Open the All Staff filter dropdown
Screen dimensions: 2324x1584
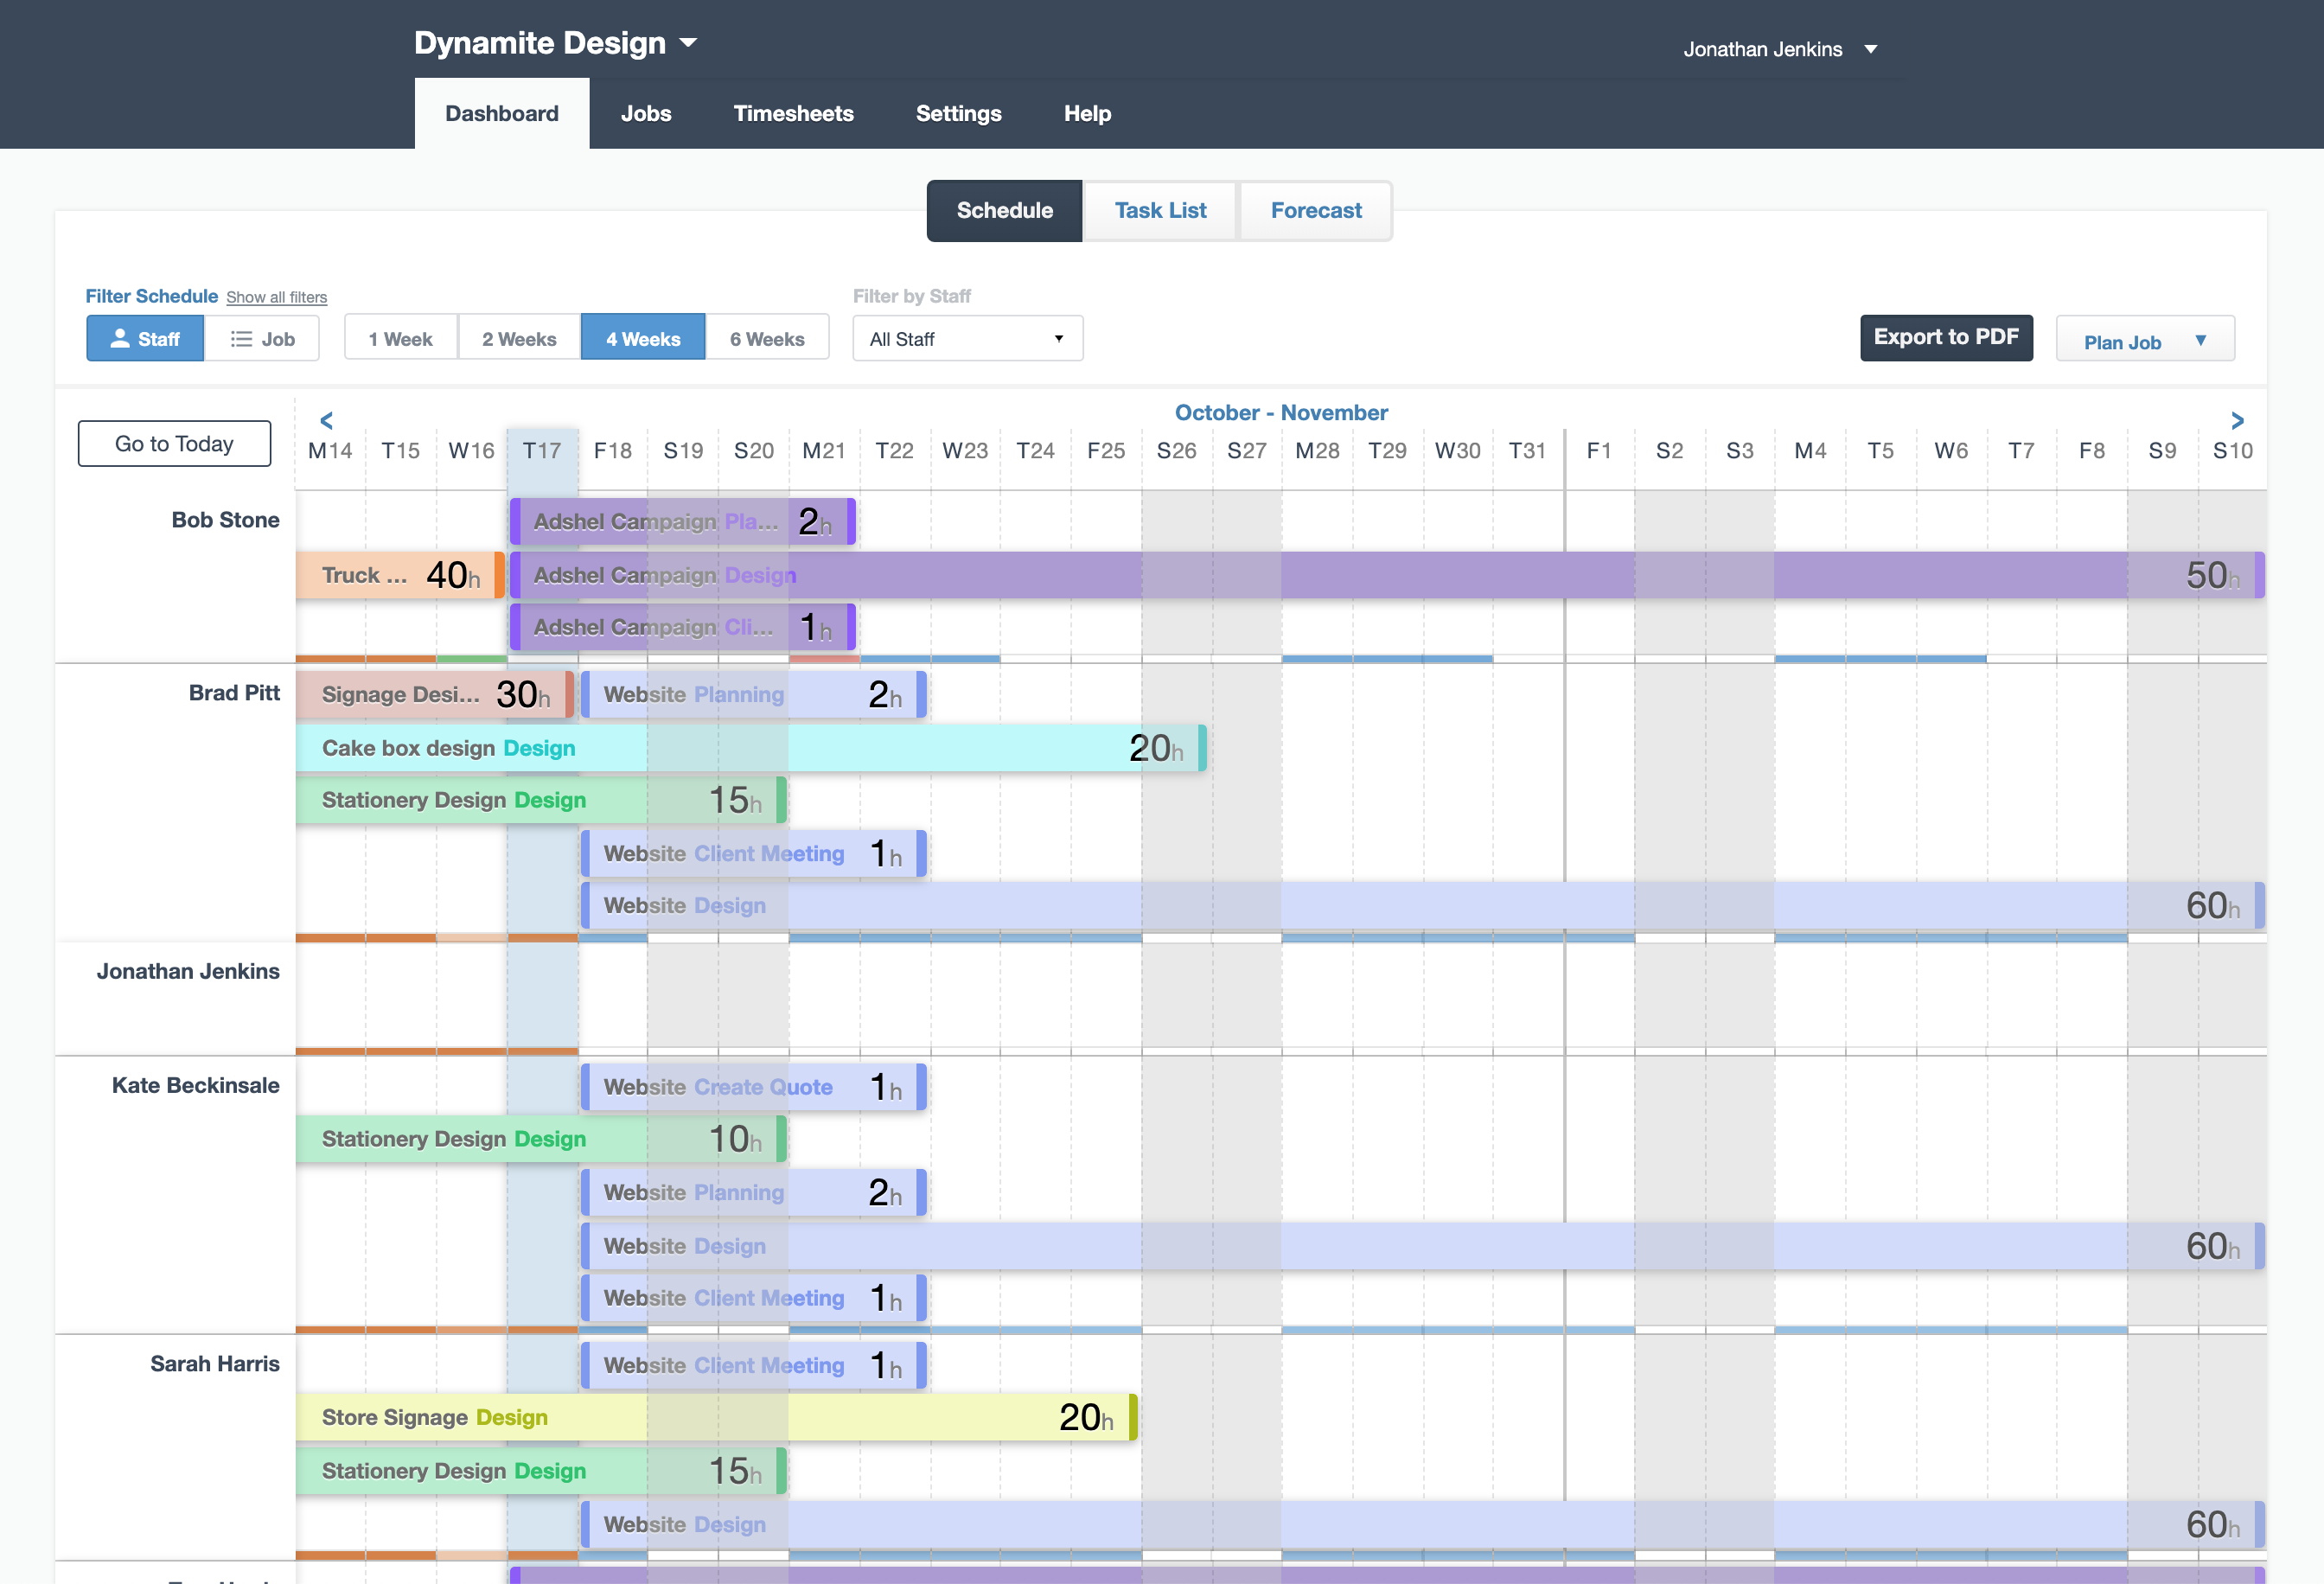967,339
